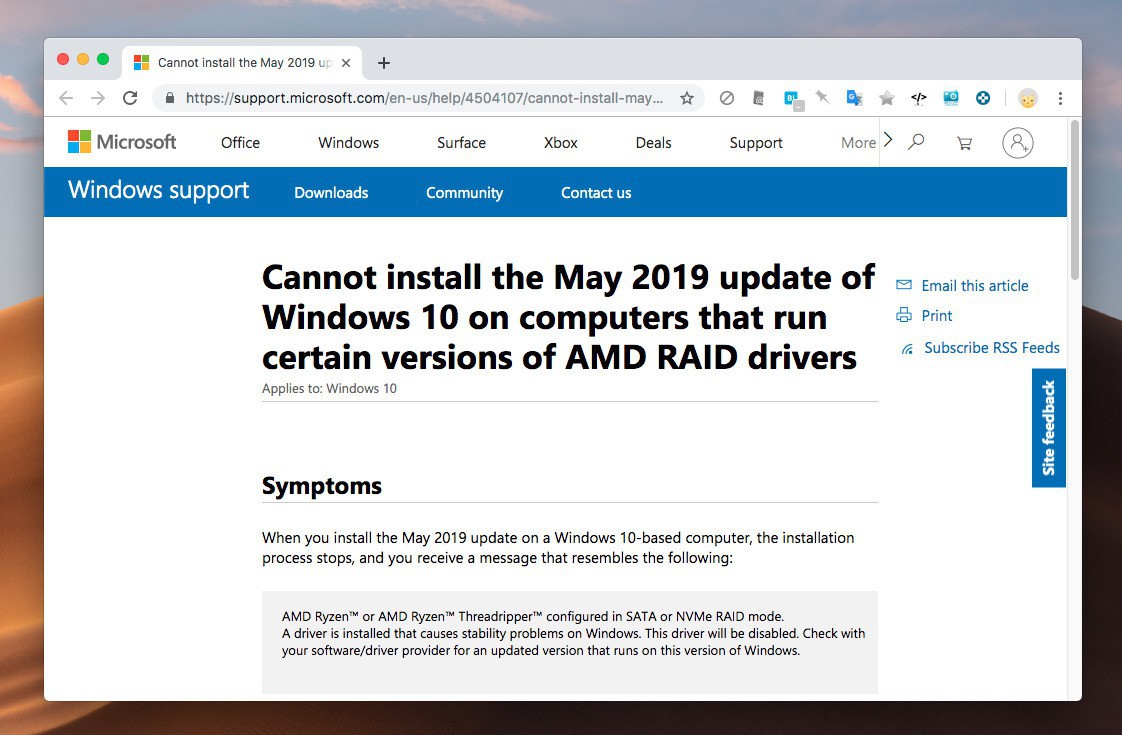Click the RSS icon beside Subscribe RSS Feeds
This screenshot has height=735, width=1122.
tap(907, 349)
